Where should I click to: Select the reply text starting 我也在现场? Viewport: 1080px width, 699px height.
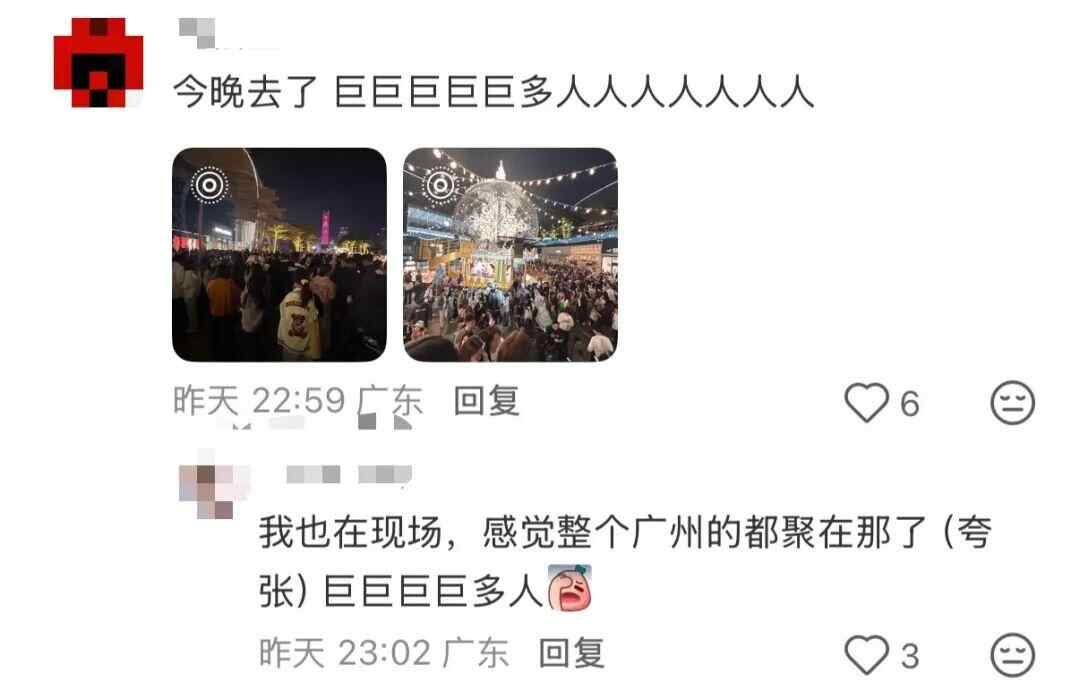tap(625, 561)
